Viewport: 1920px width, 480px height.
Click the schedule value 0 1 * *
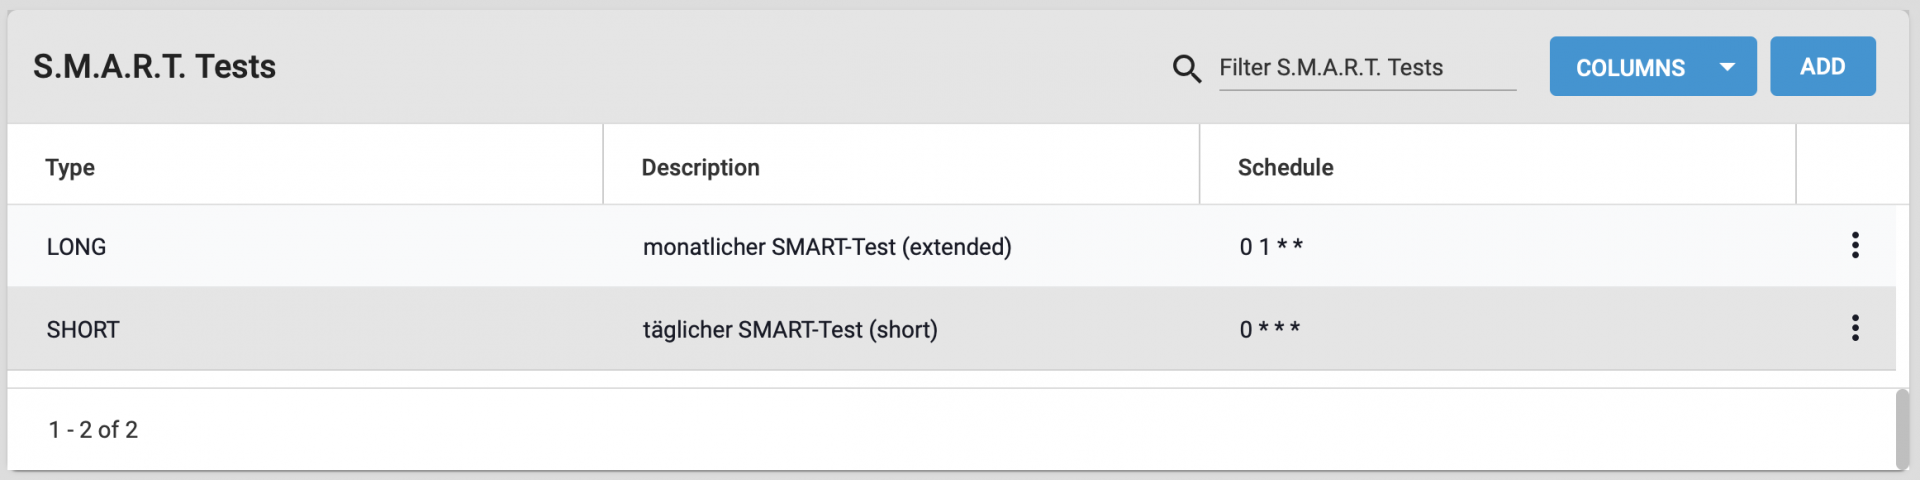point(1271,247)
